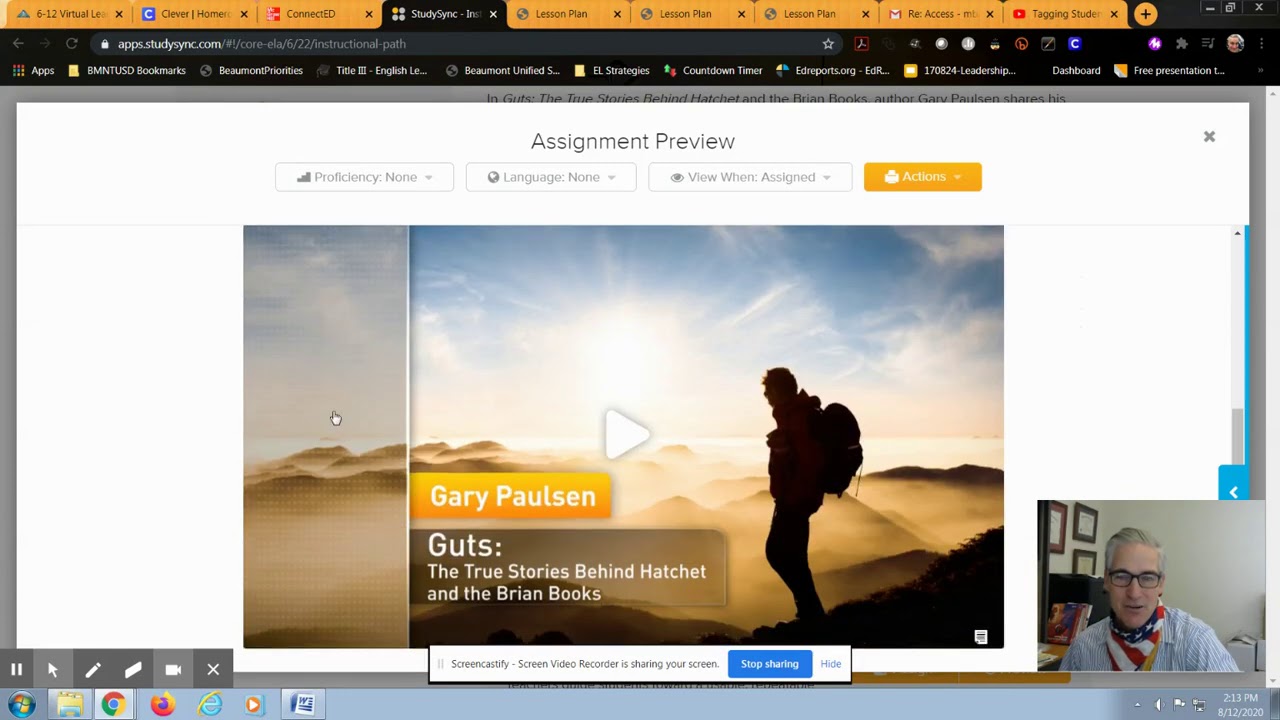The width and height of the screenshot is (1280, 720).
Task: Show more bookmarks with the chevron
Action: [x=1261, y=71]
